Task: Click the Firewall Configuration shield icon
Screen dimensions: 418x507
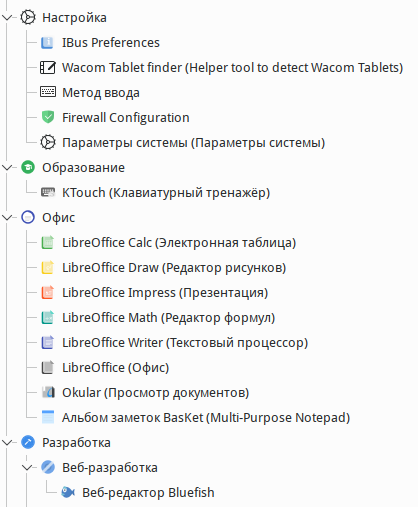Action: (48, 117)
